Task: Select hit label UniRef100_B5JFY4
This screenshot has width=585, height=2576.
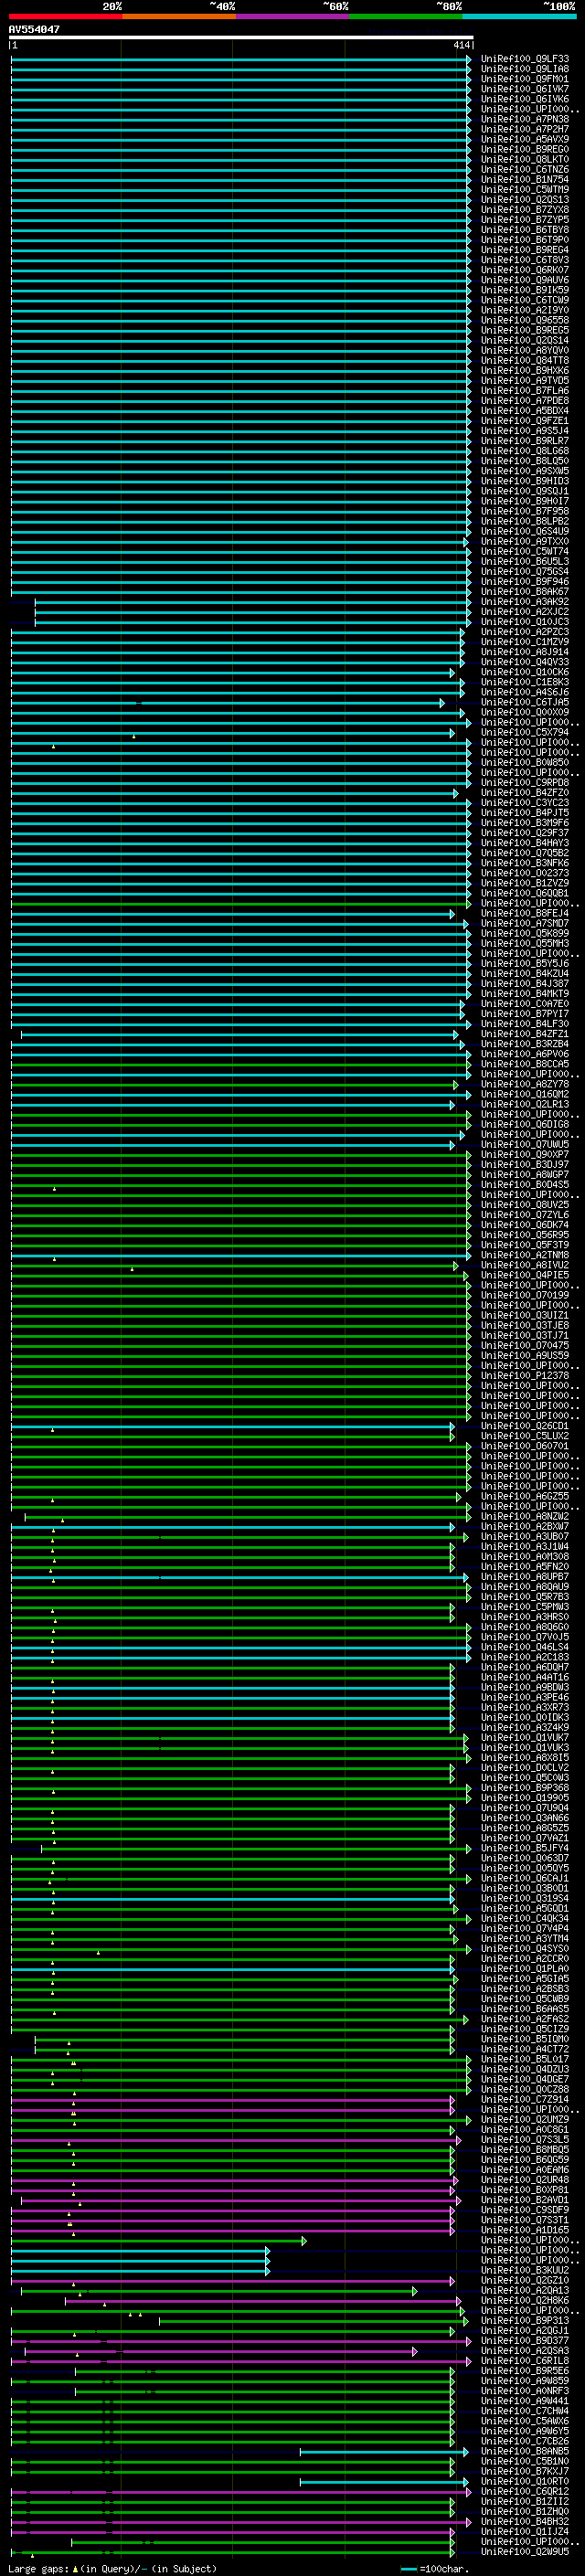Action: click(x=524, y=1848)
